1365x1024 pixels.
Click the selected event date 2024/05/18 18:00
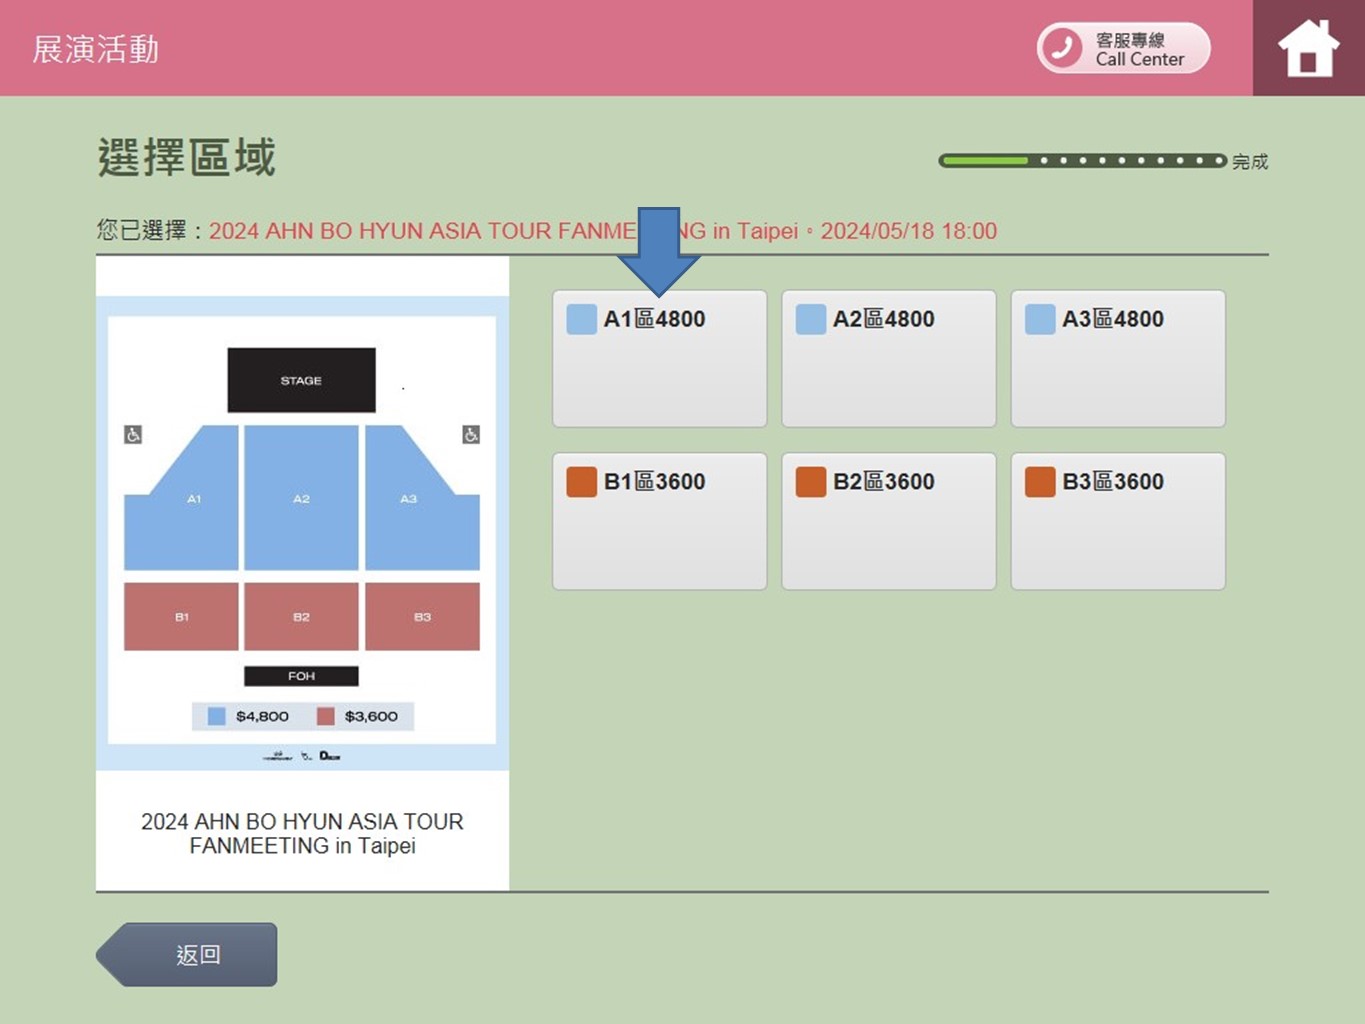coord(908,231)
